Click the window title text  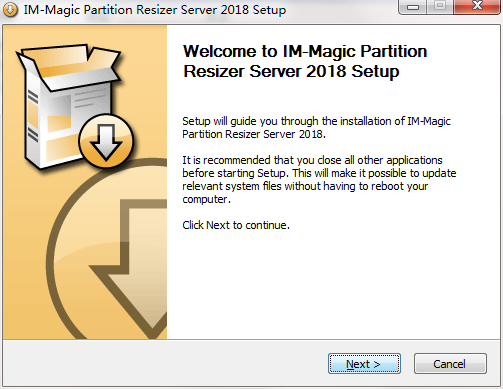pos(155,10)
